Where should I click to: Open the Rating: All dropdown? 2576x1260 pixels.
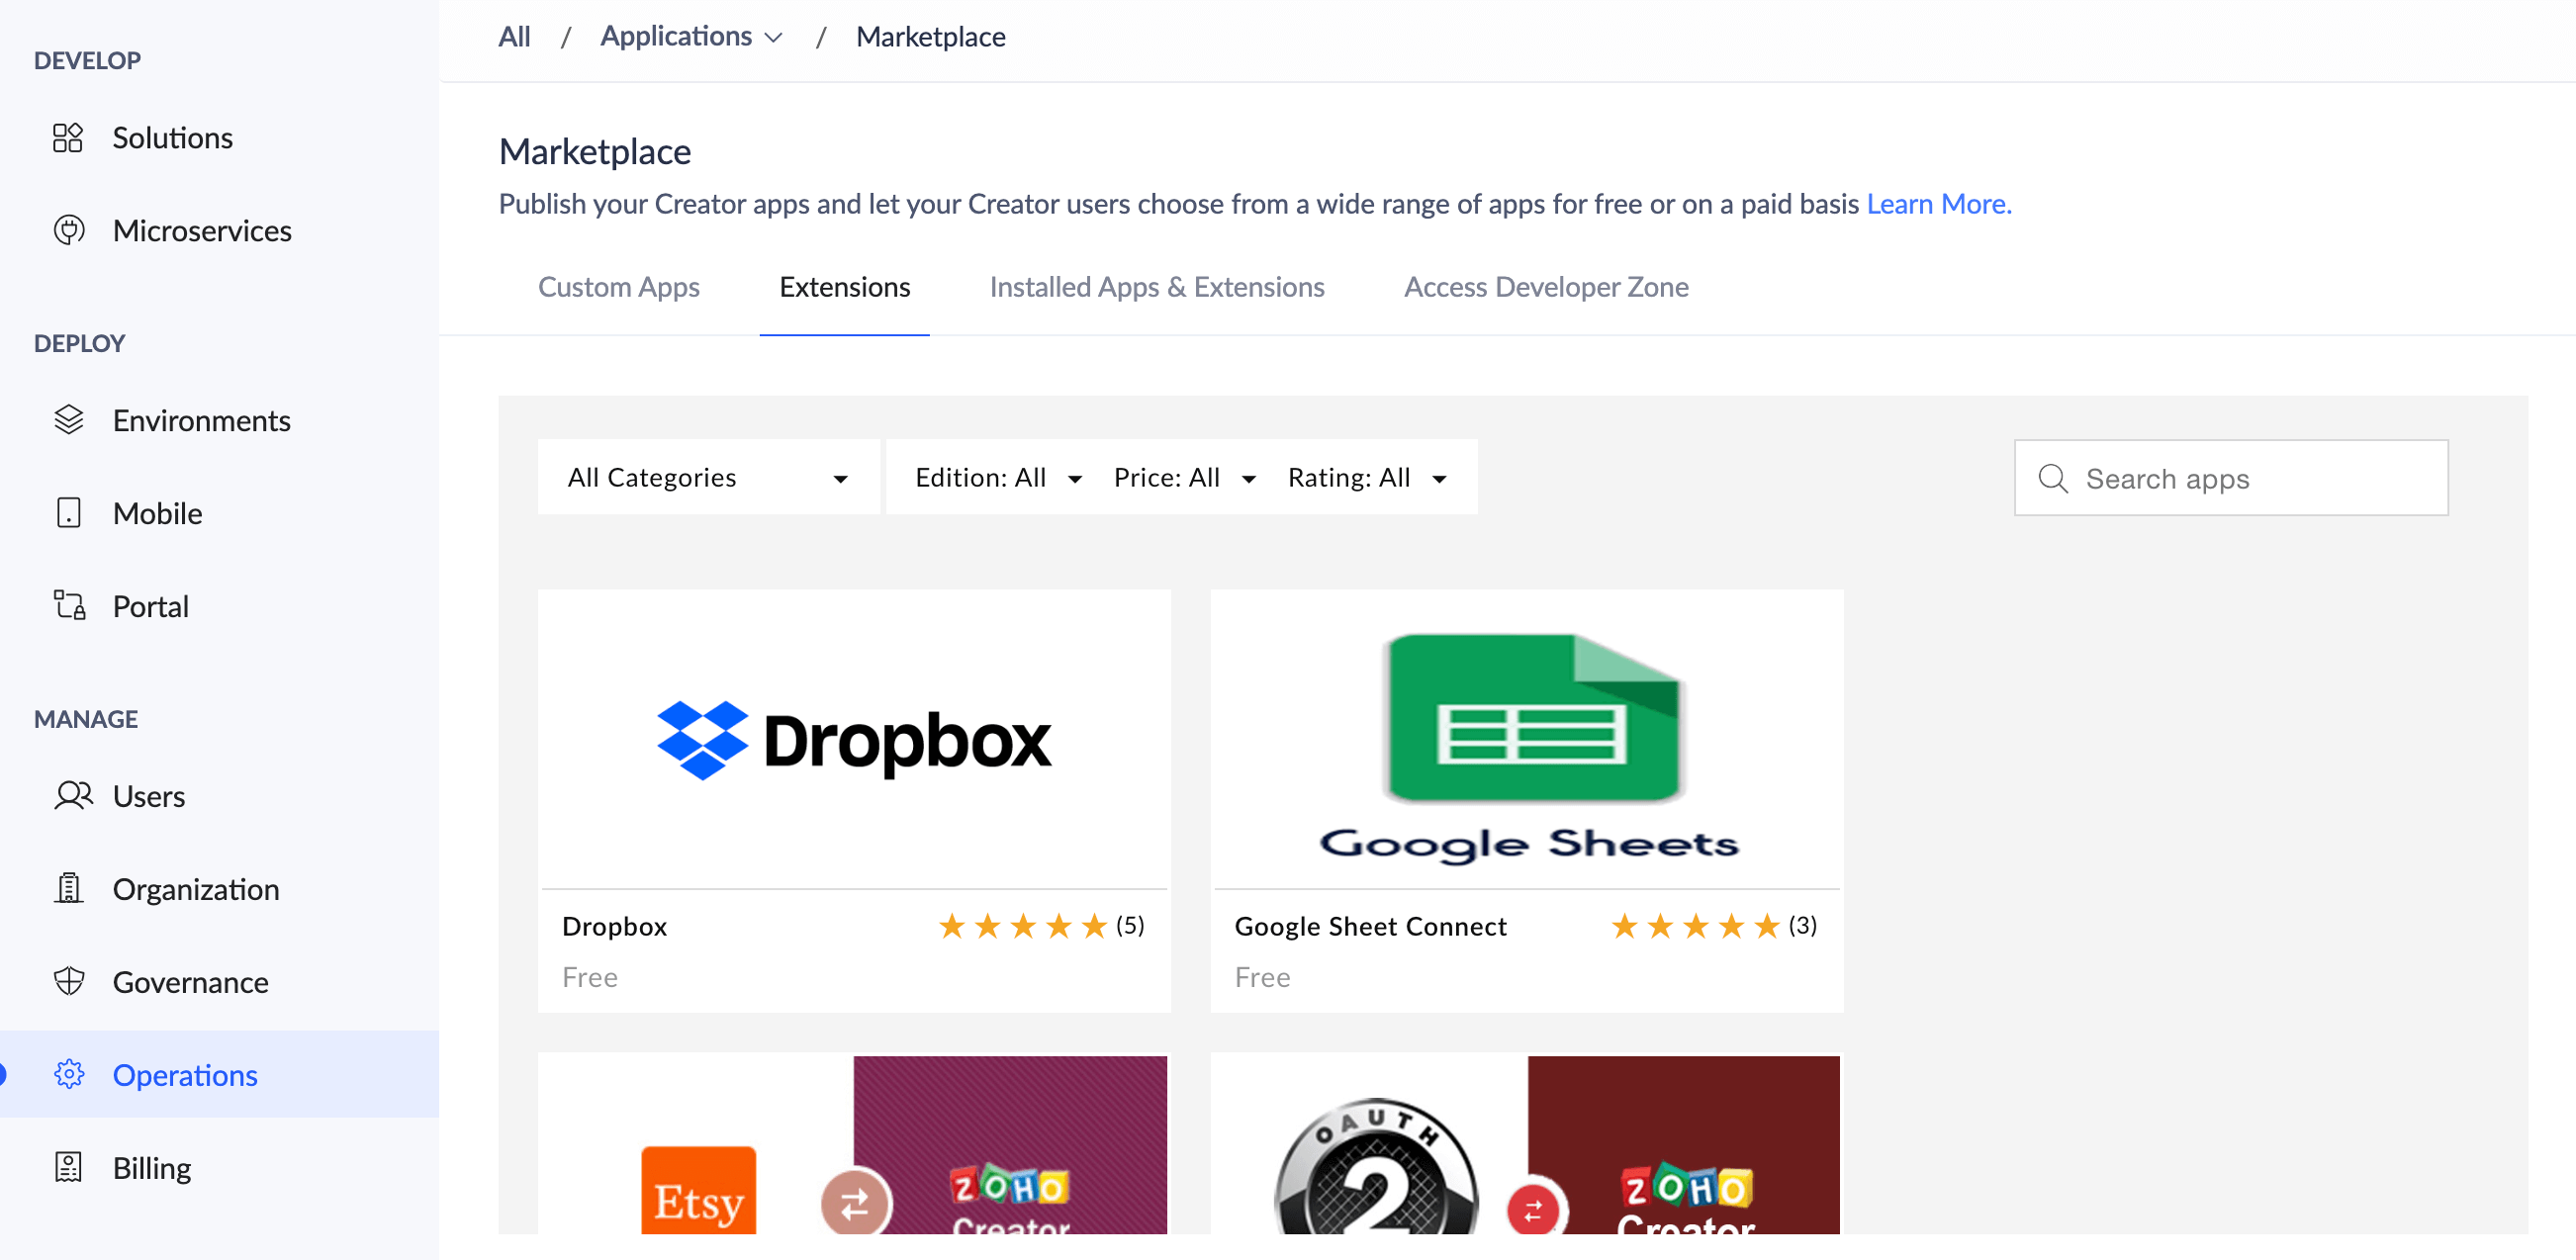(1367, 477)
